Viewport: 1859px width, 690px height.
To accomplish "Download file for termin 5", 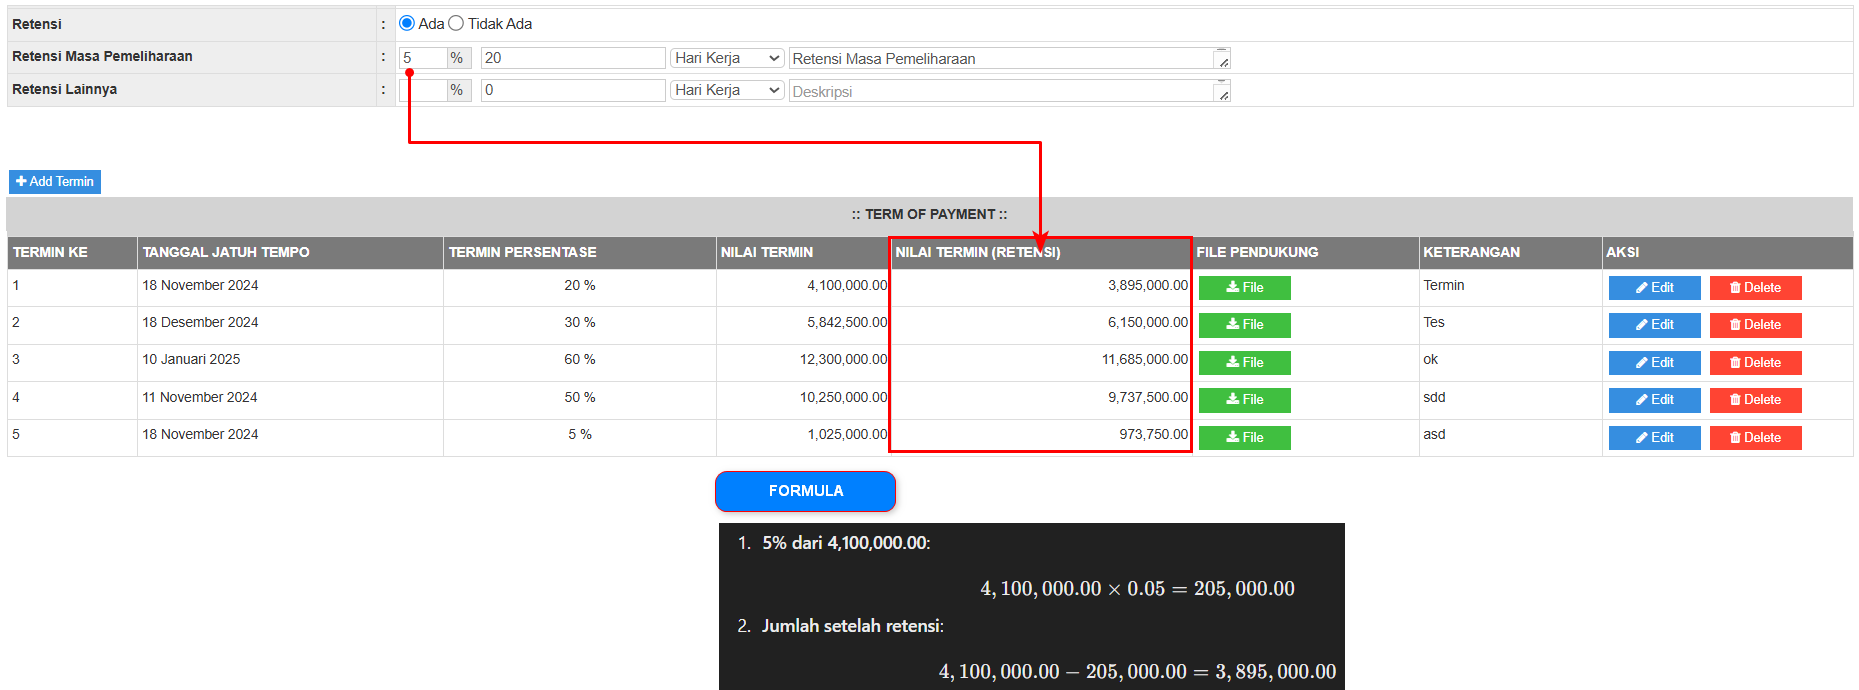I will 1244,438.
